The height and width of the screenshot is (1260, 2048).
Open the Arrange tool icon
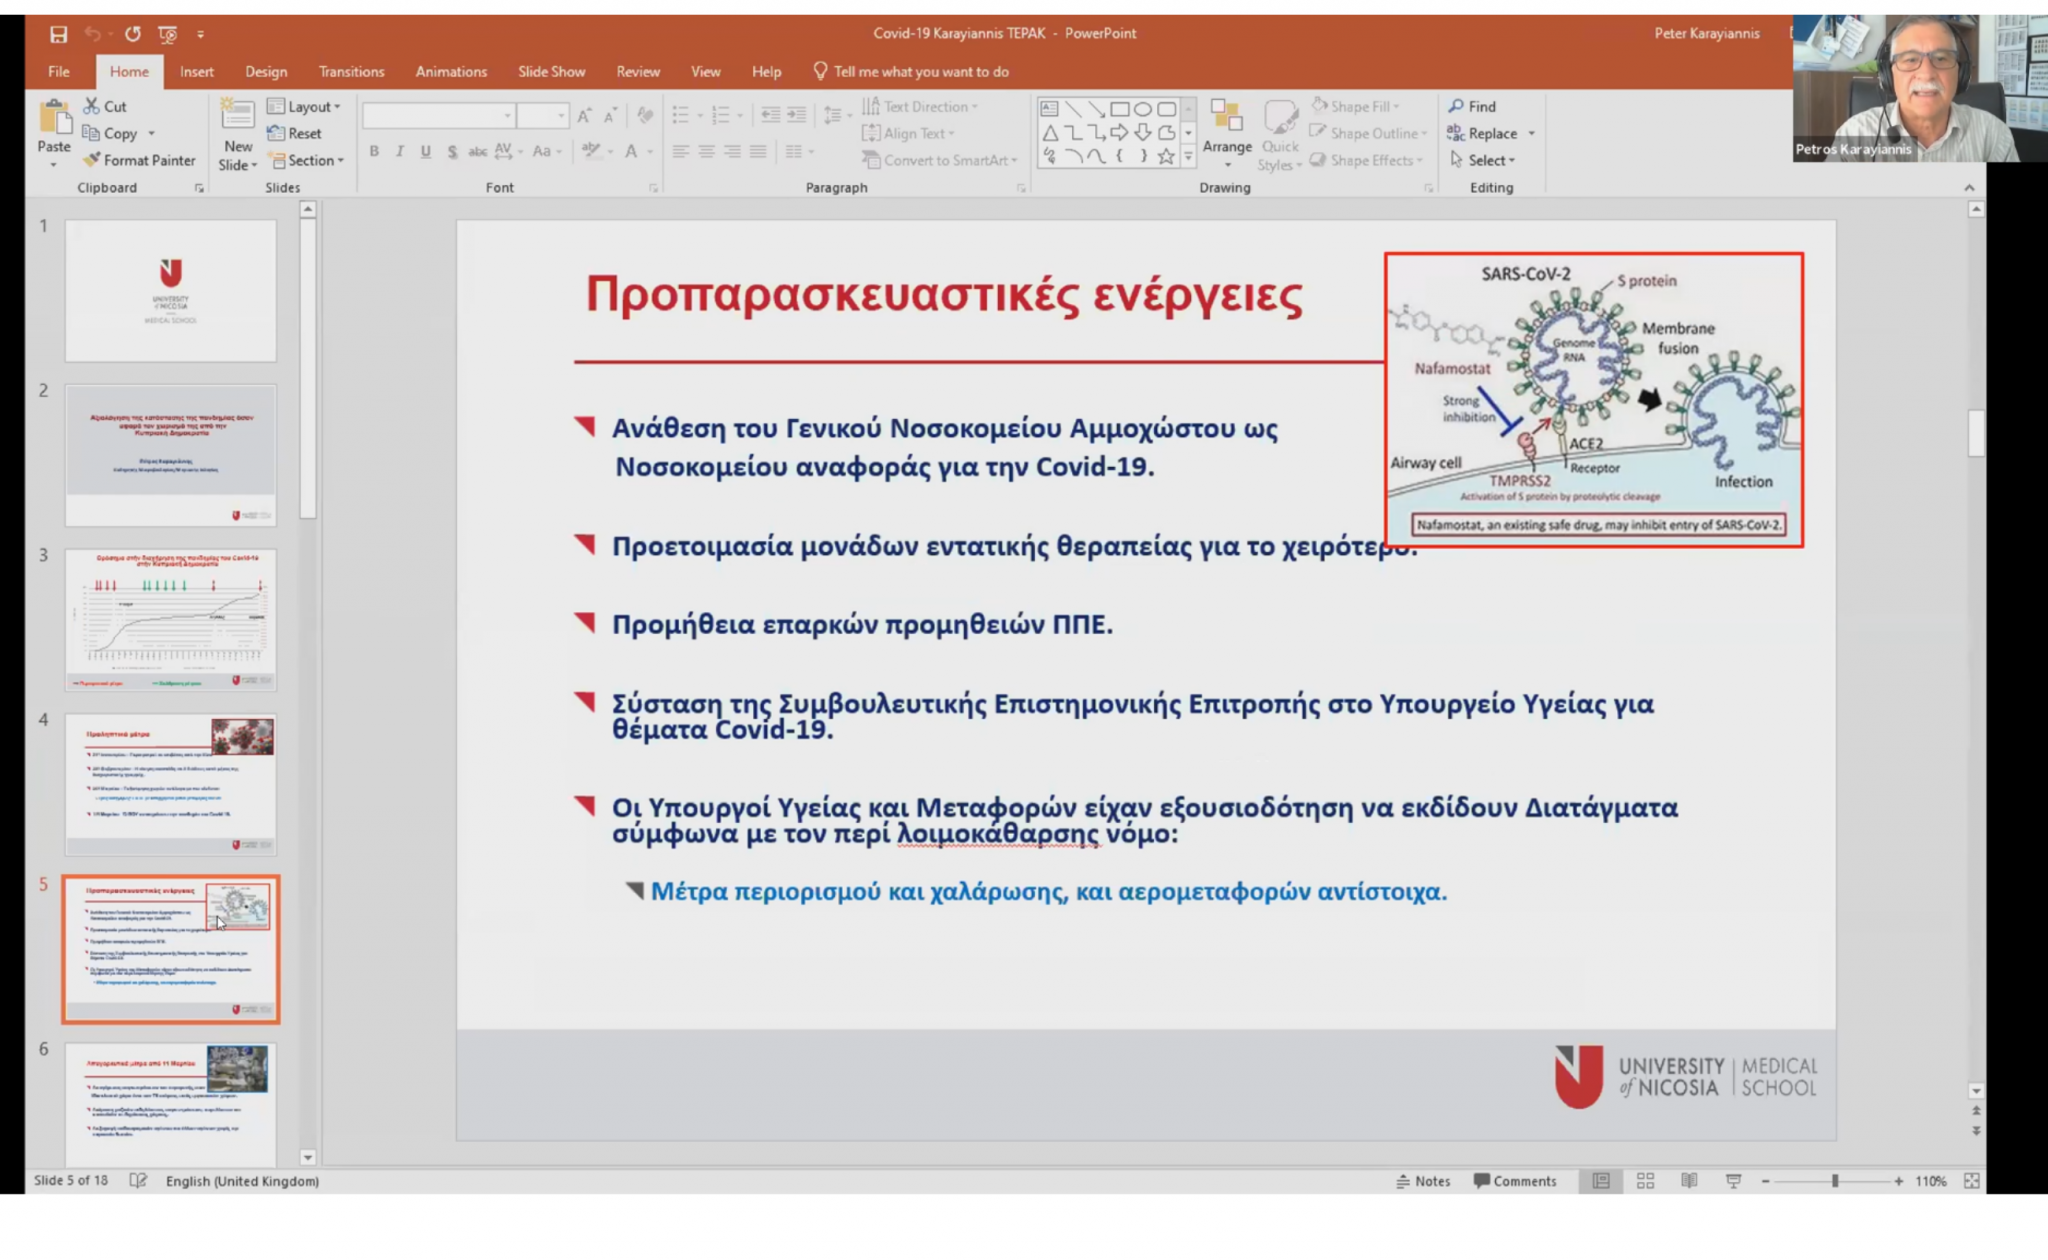tap(1226, 116)
